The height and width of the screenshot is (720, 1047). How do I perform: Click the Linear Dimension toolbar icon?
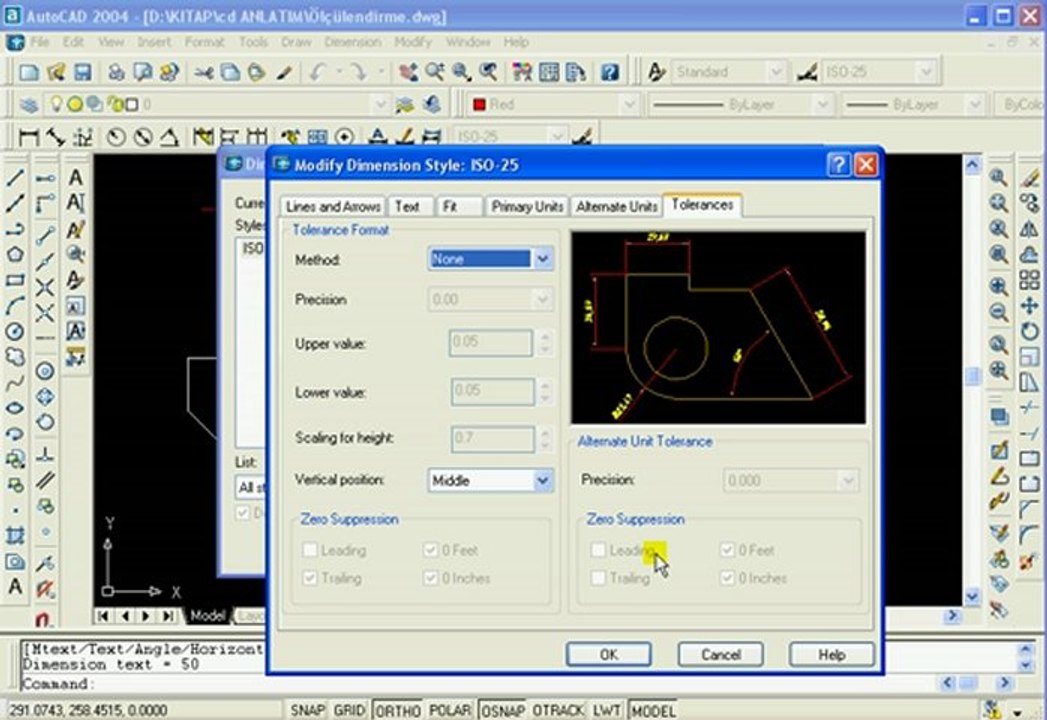click(29, 137)
